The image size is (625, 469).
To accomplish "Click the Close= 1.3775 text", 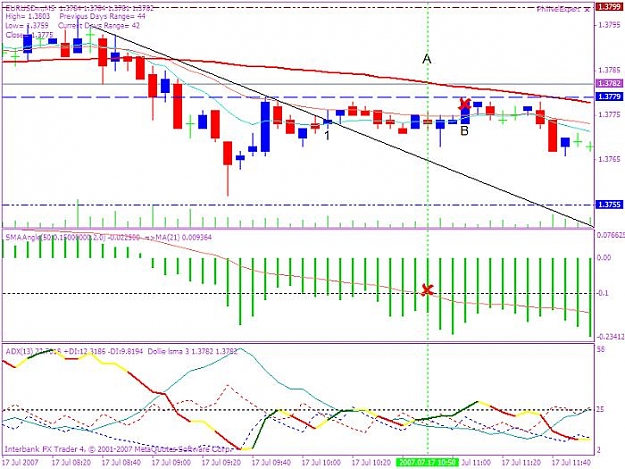I will click(x=29, y=35).
